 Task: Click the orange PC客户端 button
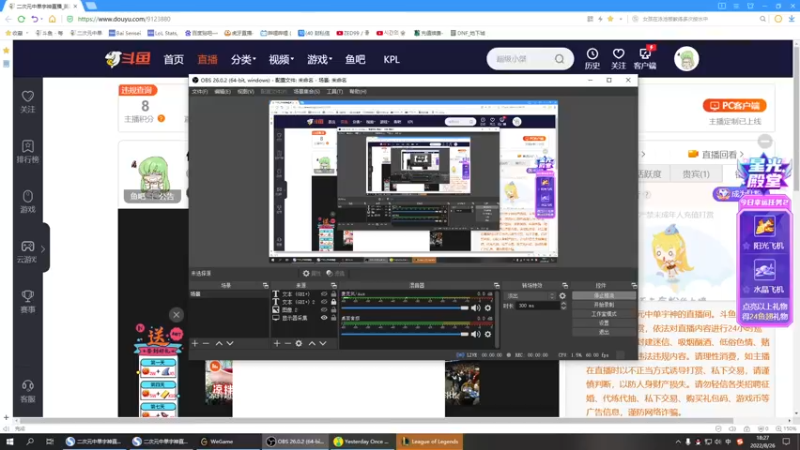735,106
